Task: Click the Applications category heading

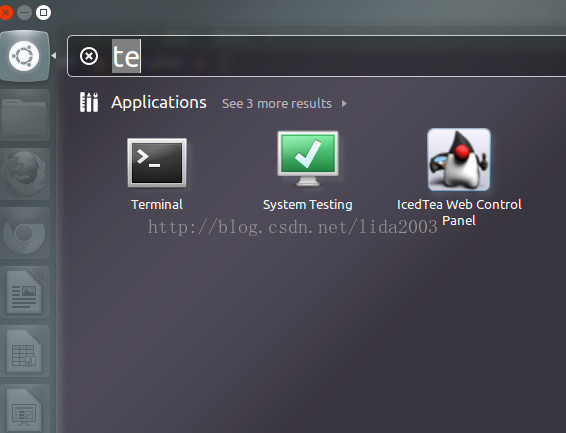Action: pyautogui.click(x=159, y=102)
